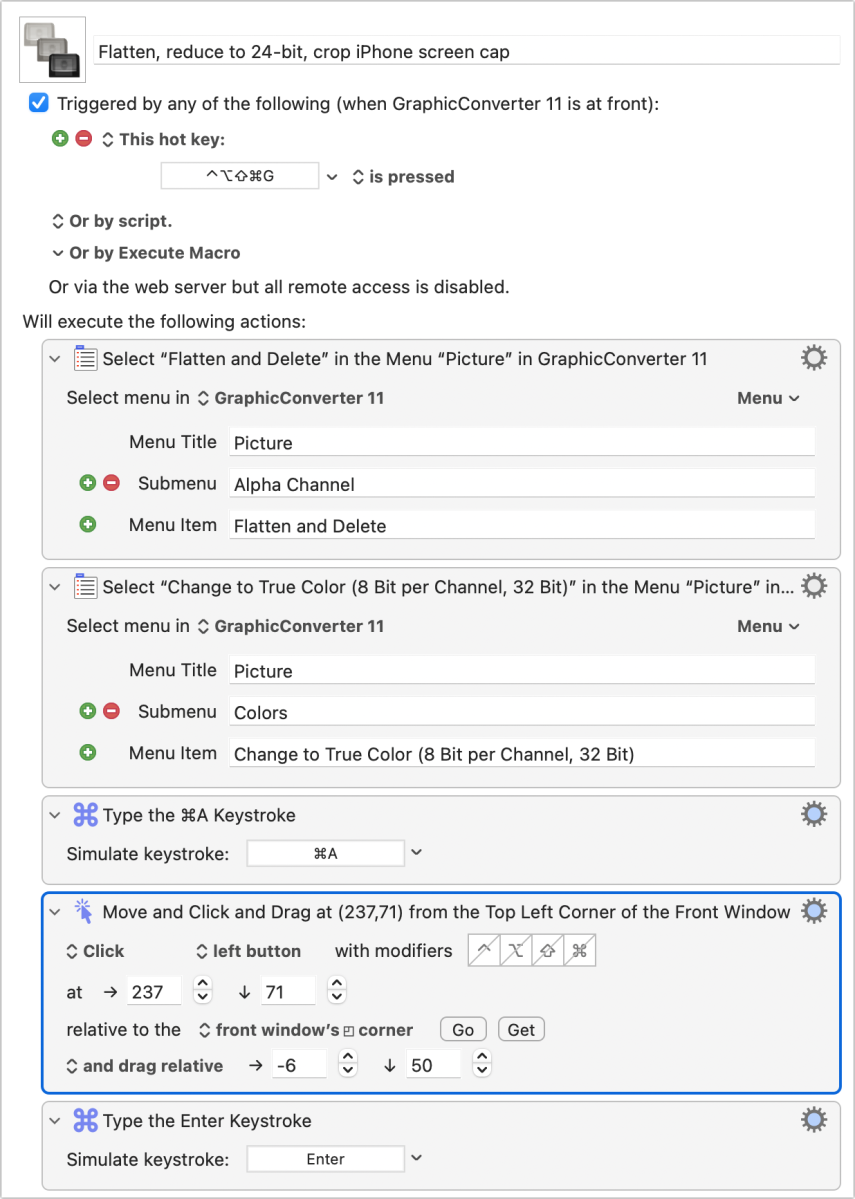The width and height of the screenshot is (855, 1199).
Task: Open the dropdown arrow next to the ^⌥⇧⌘G hot key
Action: 332,177
